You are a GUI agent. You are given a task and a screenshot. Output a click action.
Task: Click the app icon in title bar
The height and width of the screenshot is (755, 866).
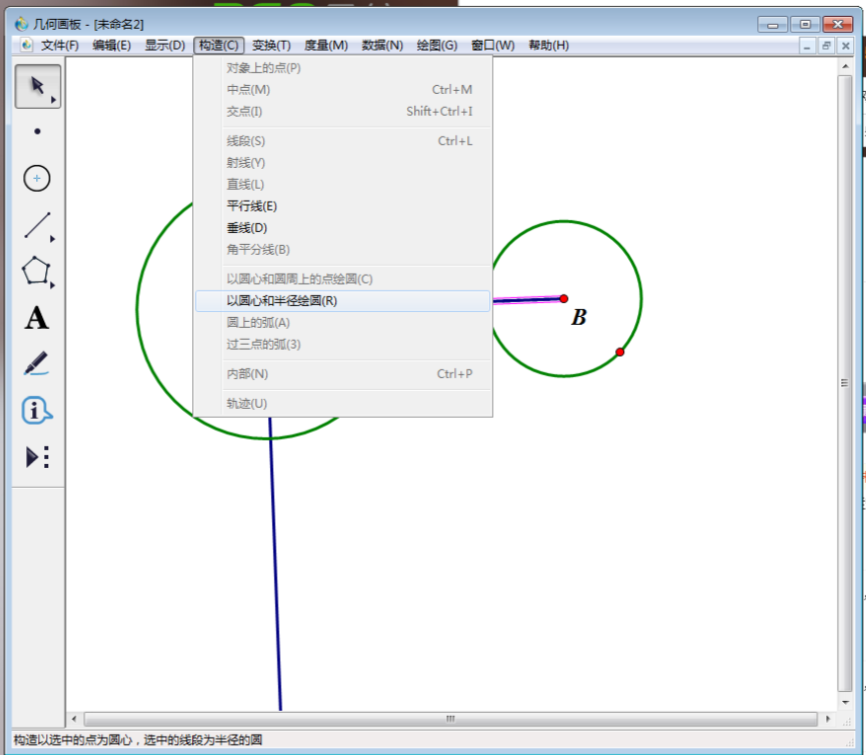(22, 24)
